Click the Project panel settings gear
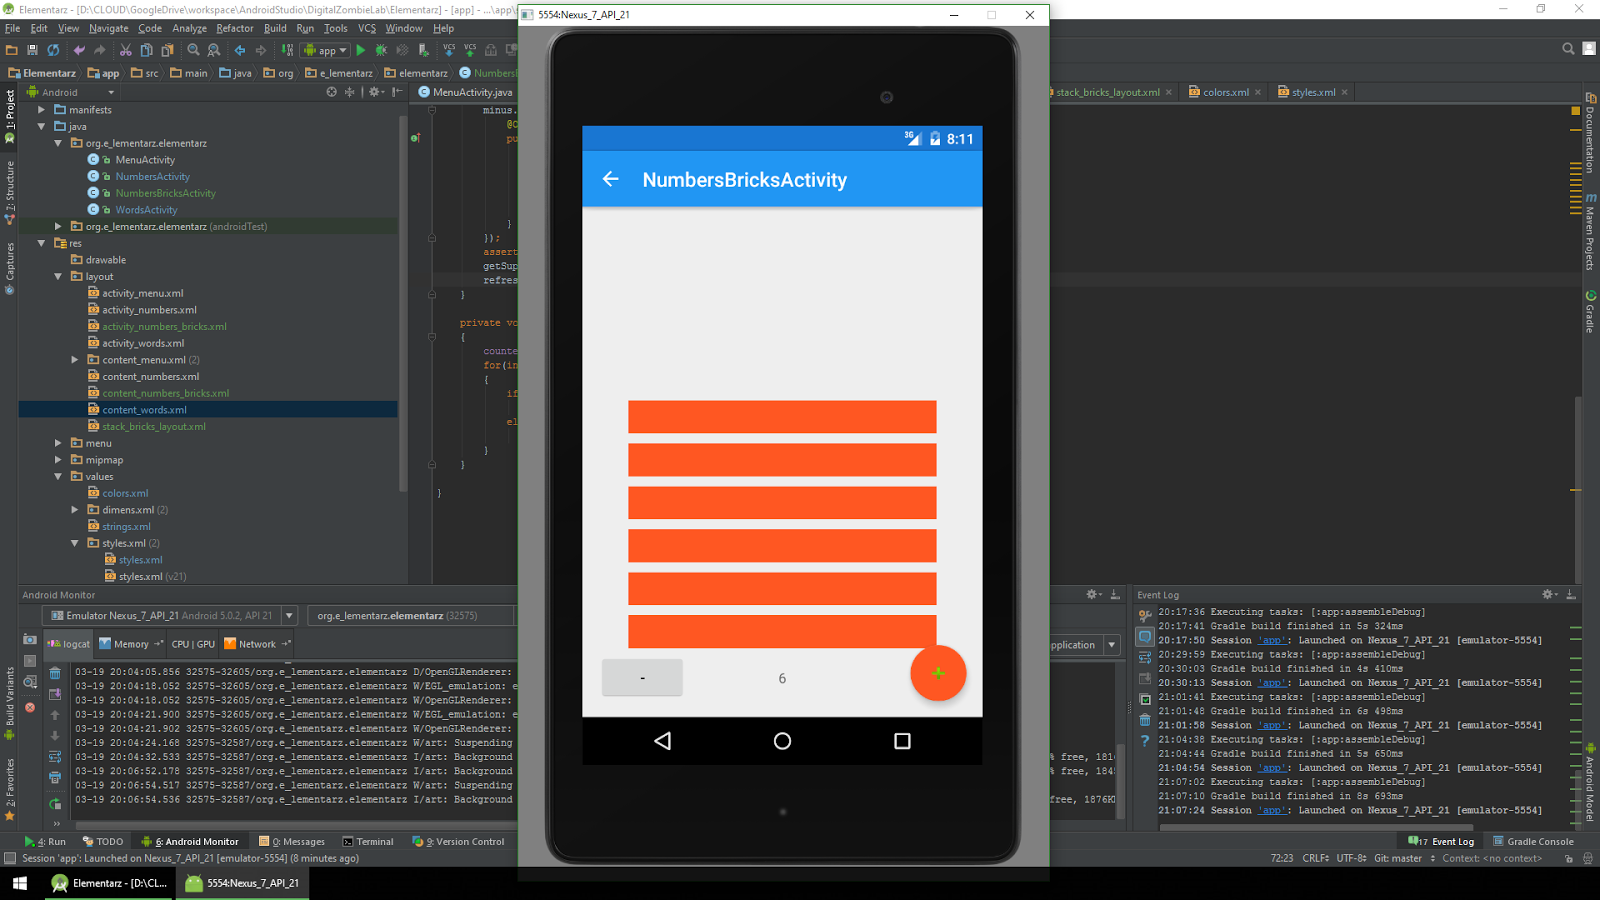Viewport: 1600px width, 900px height. [374, 92]
